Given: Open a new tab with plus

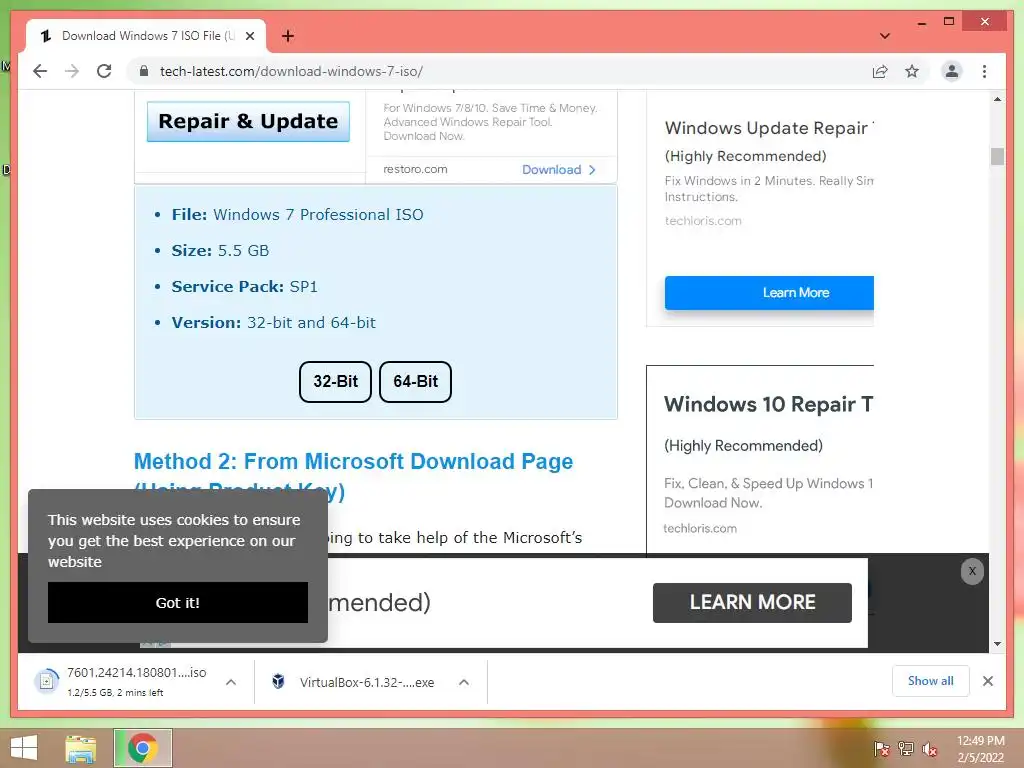Looking at the screenshot, I should pyautogui.click(x=287, y=36).
